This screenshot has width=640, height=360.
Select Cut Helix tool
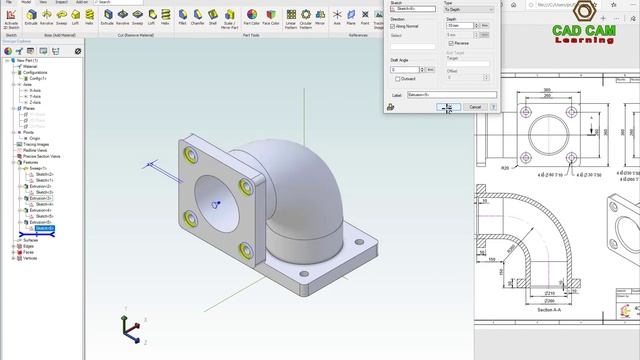[165, 18]
